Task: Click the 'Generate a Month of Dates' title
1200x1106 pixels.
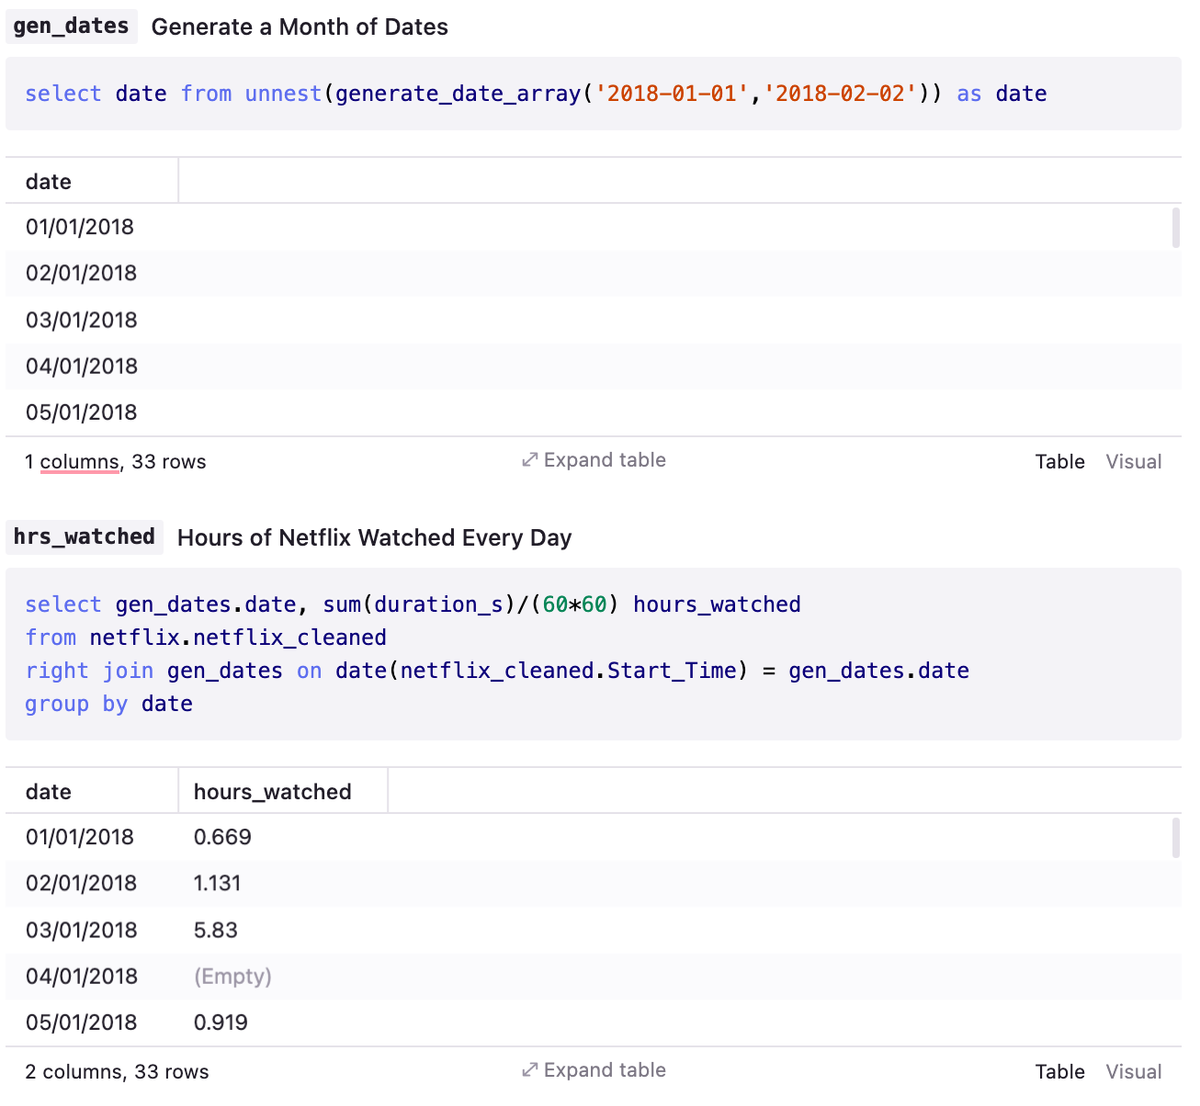Action: (299, 27)
